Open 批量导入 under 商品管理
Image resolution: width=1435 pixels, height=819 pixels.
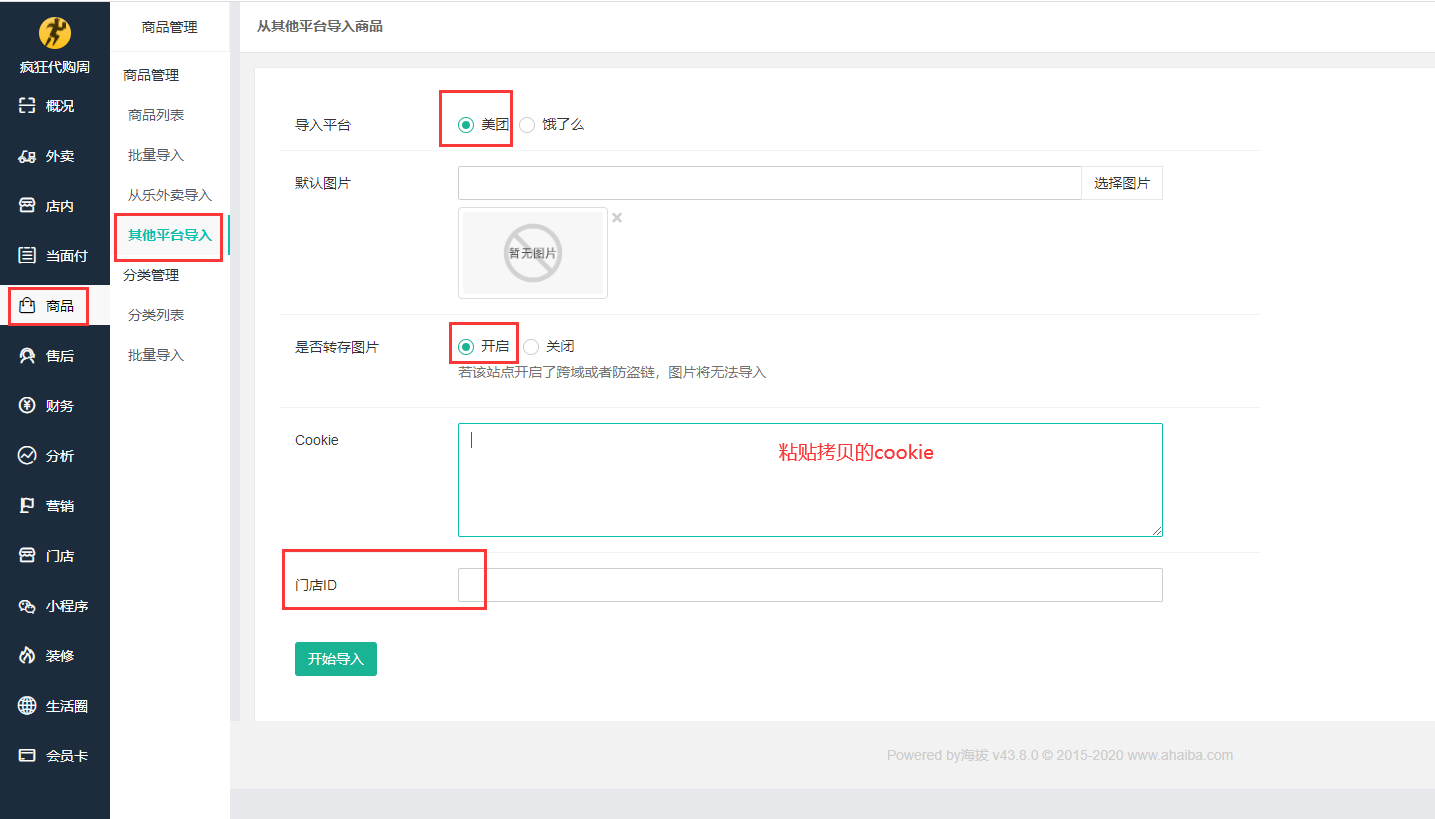tap(156, 155)
